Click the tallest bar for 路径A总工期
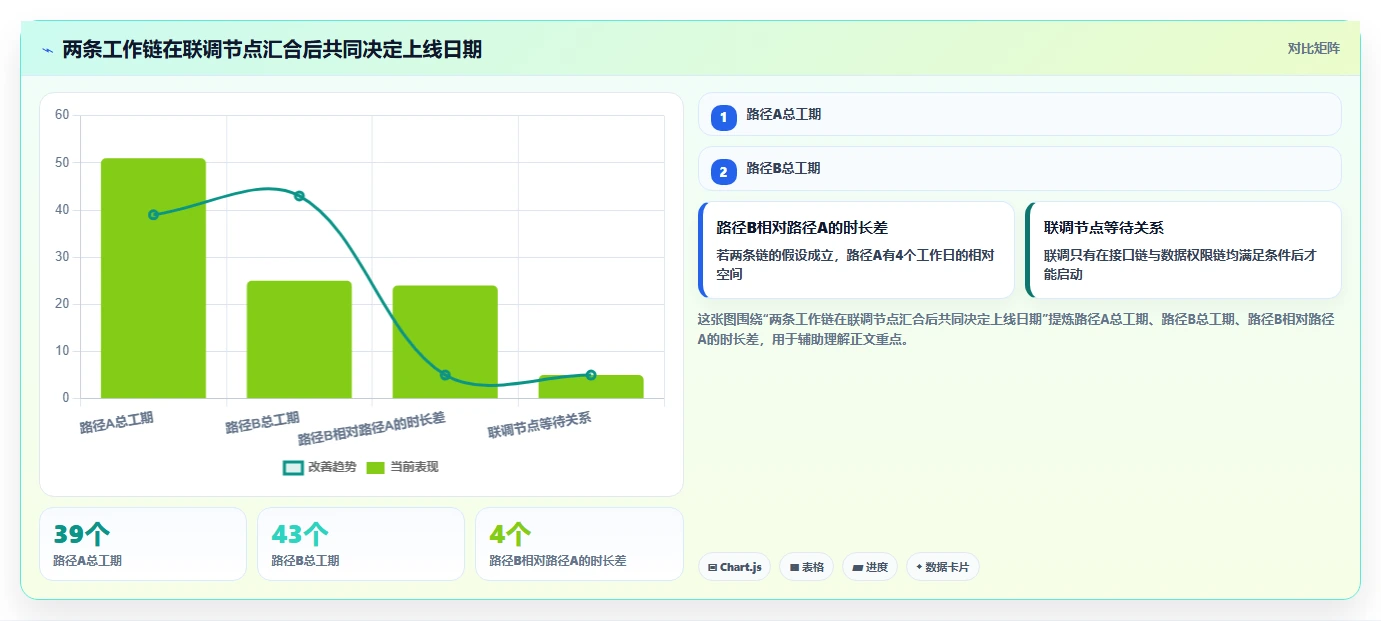The height and width of the screenshot is (621, 1381). [x=153, y=278]
